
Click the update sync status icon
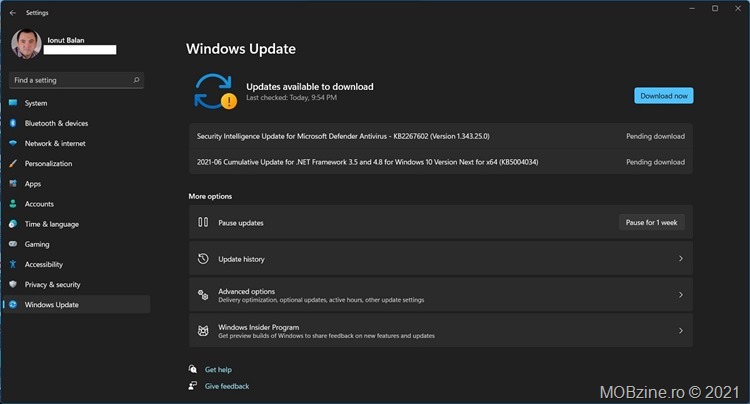pos(215,91)
